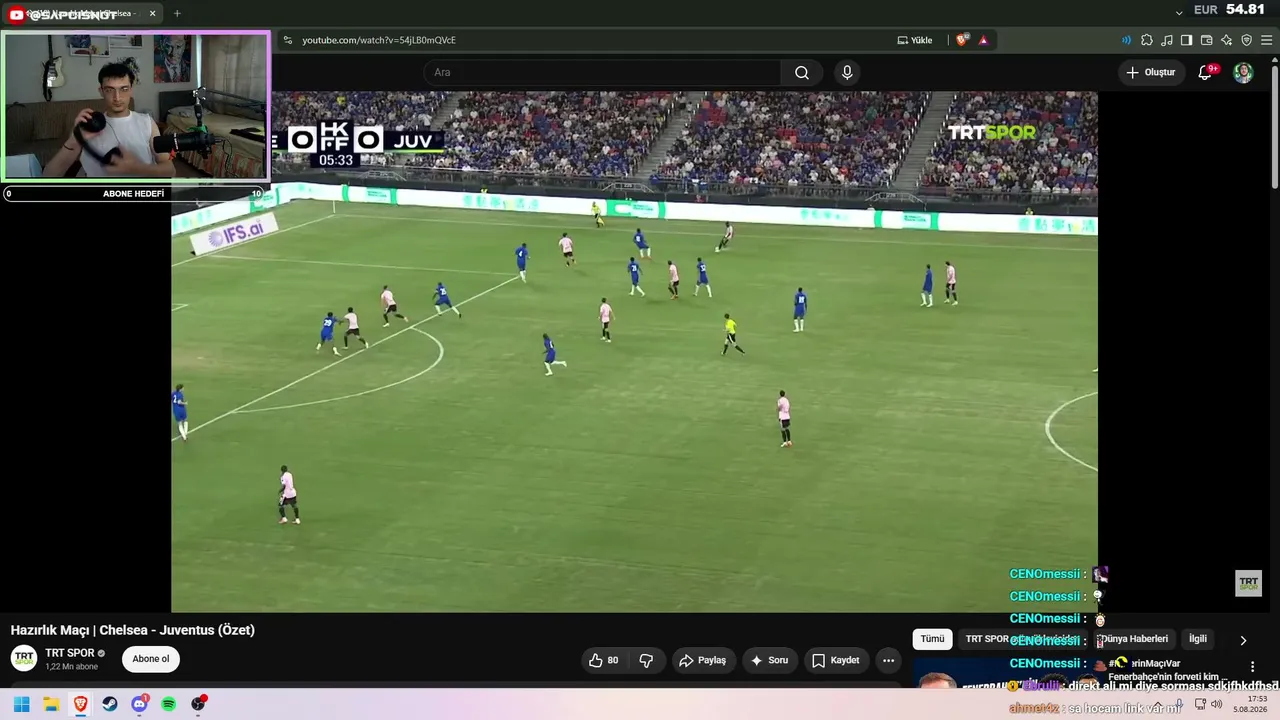
Task: Start voice search with microphone icon
Action: [847, 72]
